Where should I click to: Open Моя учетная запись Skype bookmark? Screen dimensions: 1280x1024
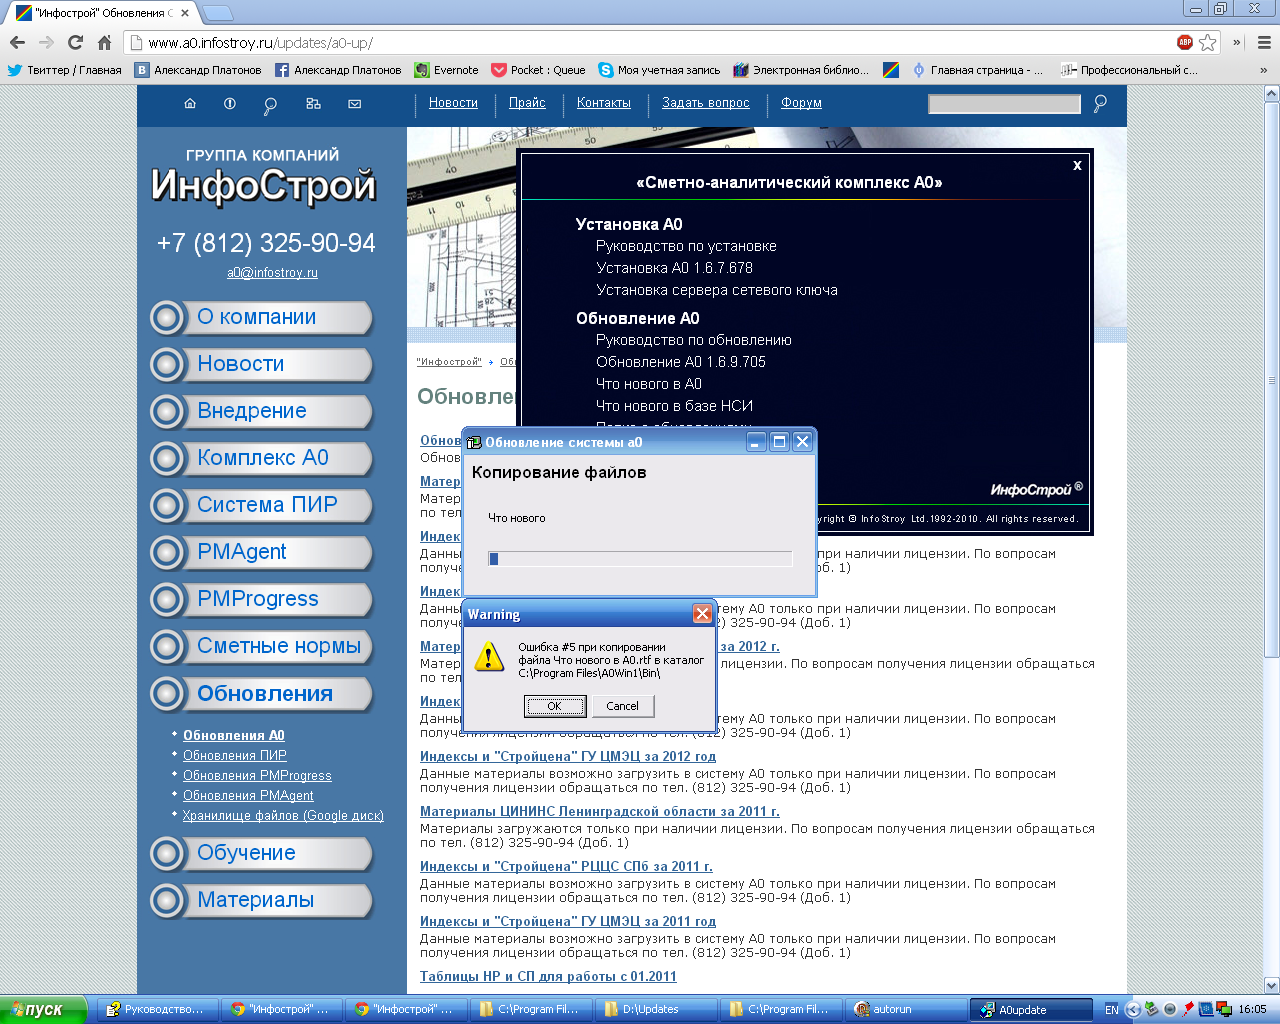[x=659, y=70]
